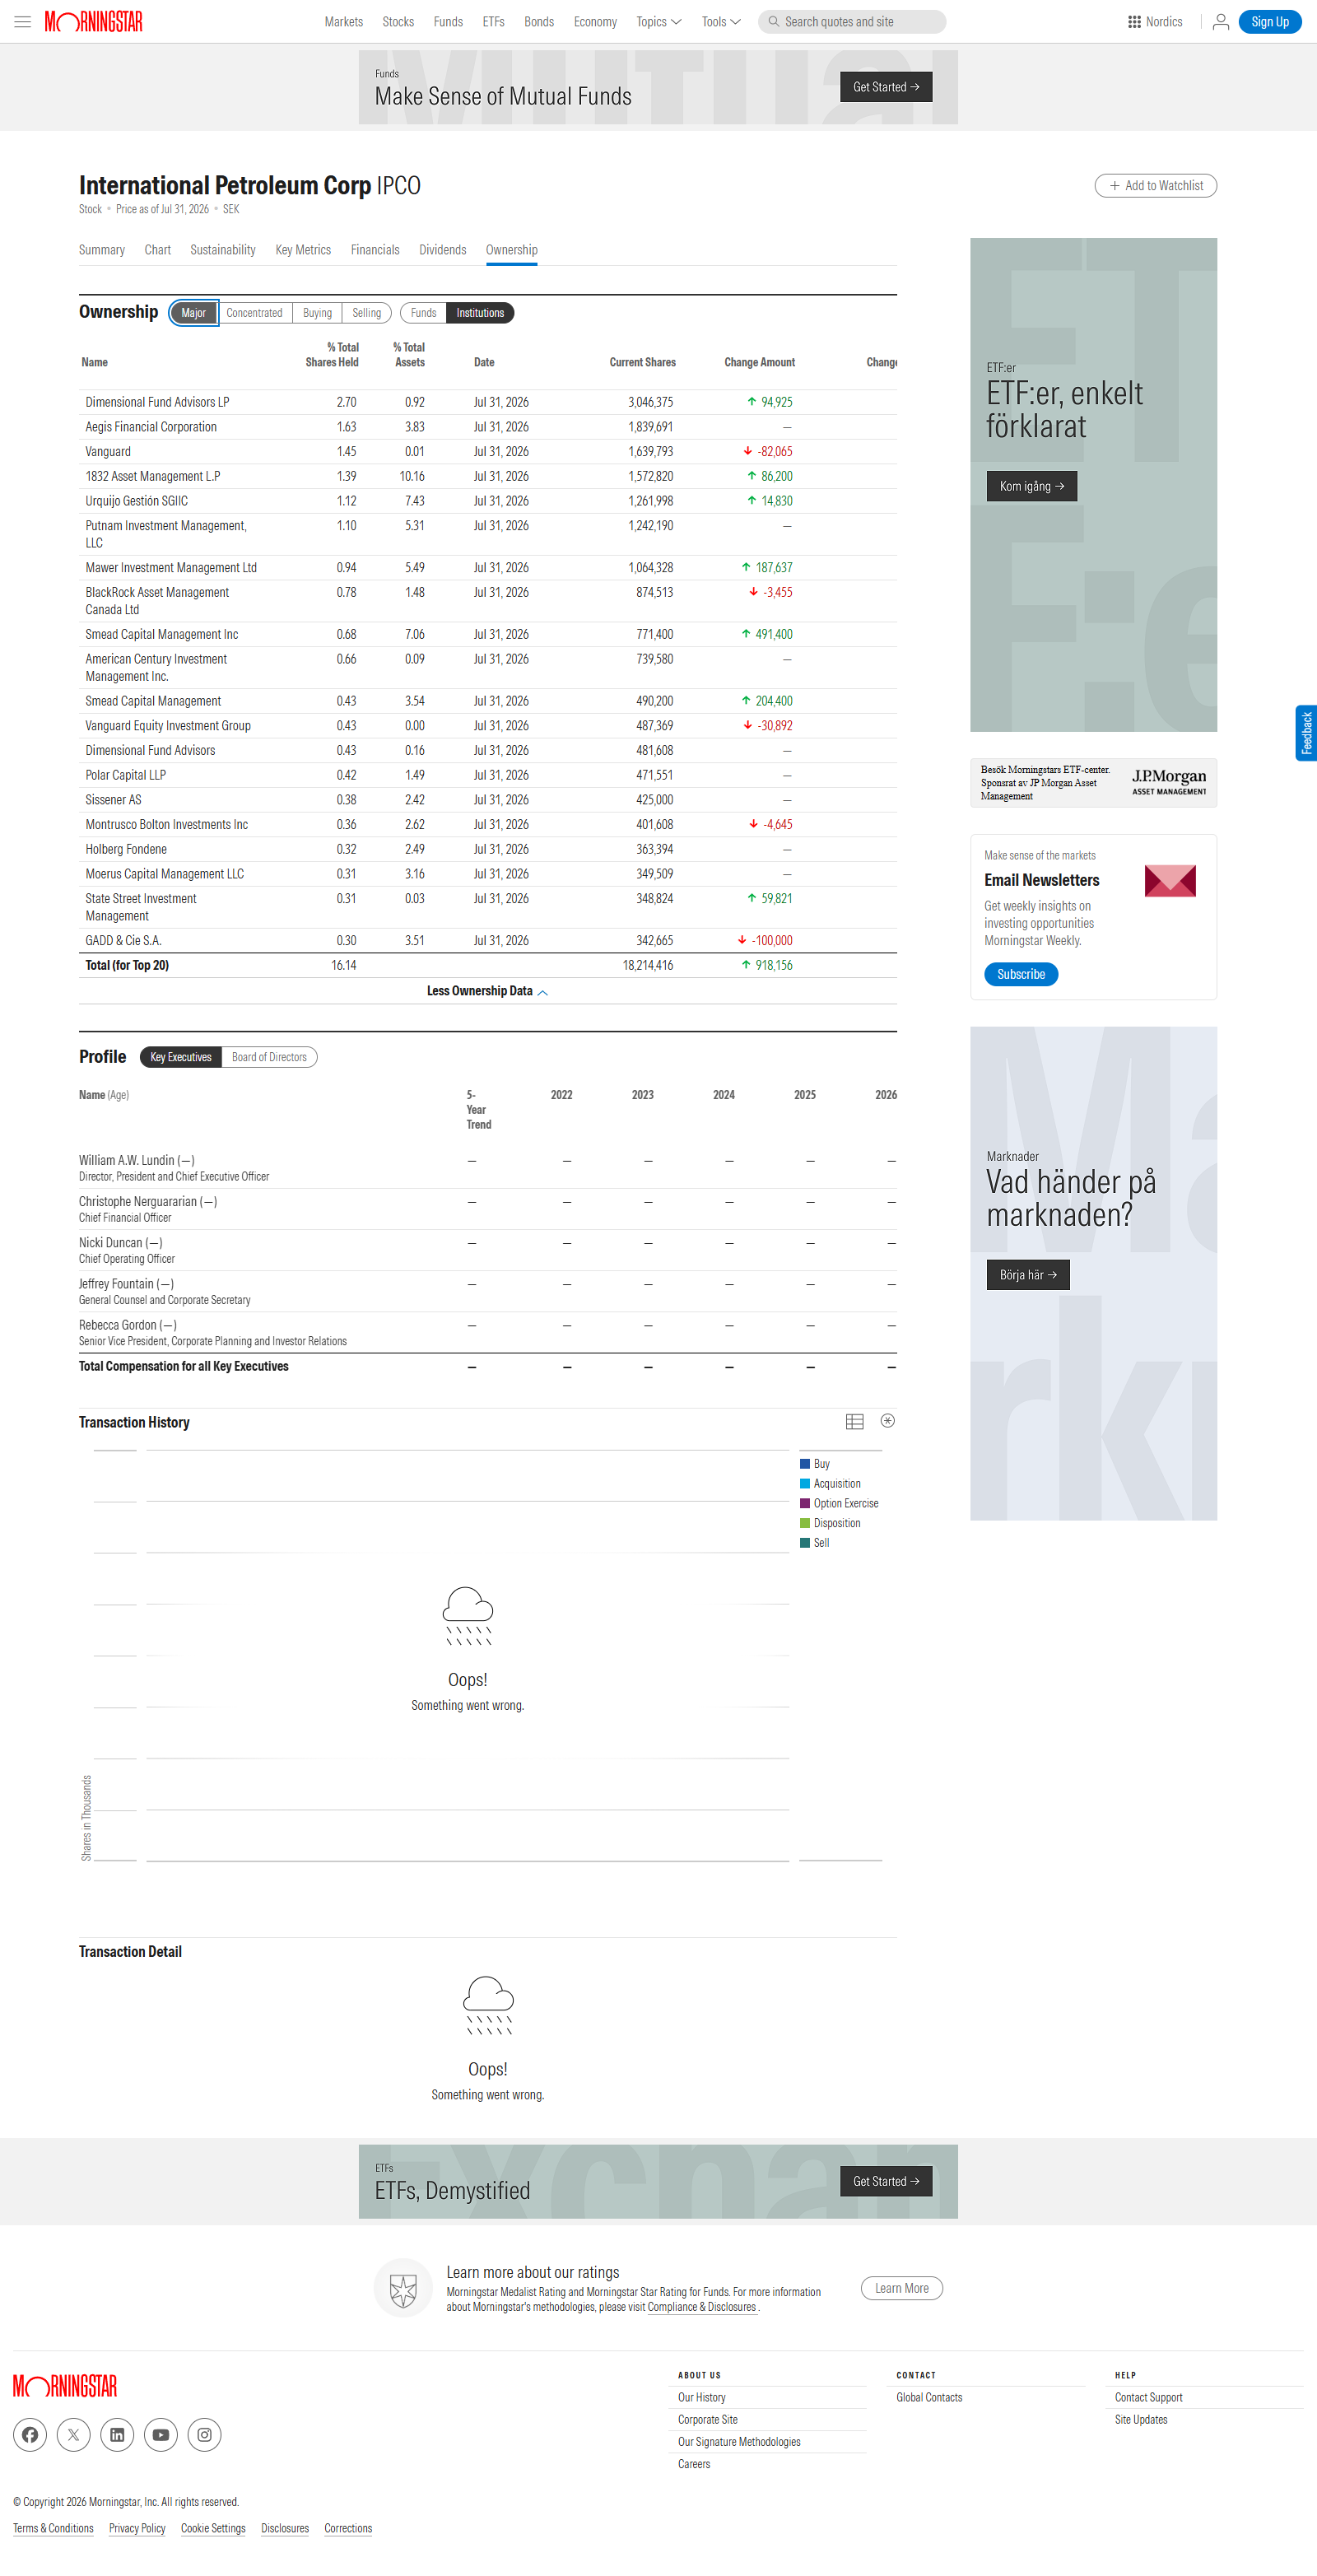Image resolution: width=1317 pixels, height=2576 pixels.
Task: Open the Summary tab
Action: click(102, 250)
